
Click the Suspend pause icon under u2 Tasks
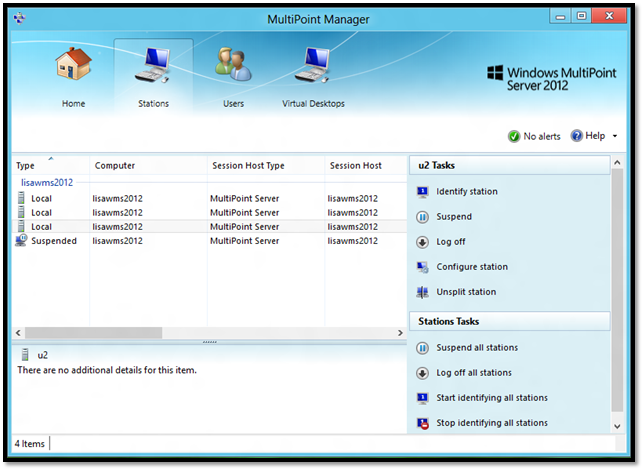coord(422,217)
